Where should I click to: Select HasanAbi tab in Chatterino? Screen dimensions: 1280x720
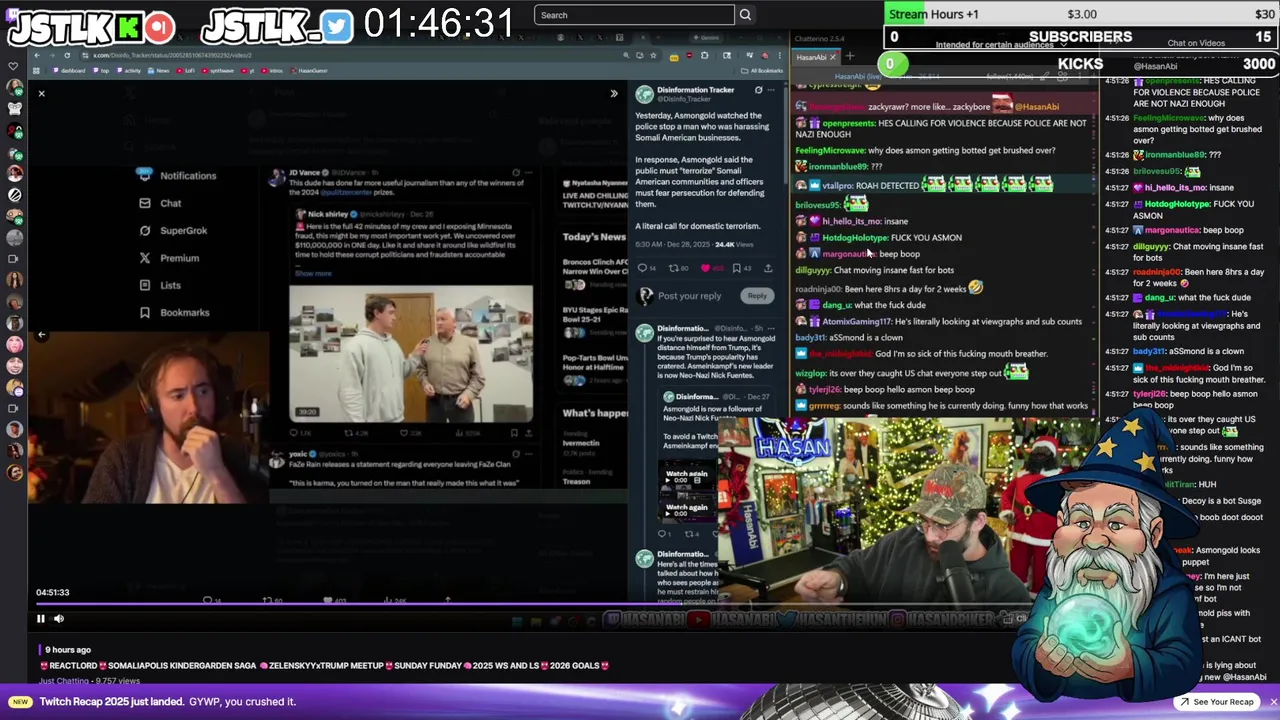tap(811, 58)
